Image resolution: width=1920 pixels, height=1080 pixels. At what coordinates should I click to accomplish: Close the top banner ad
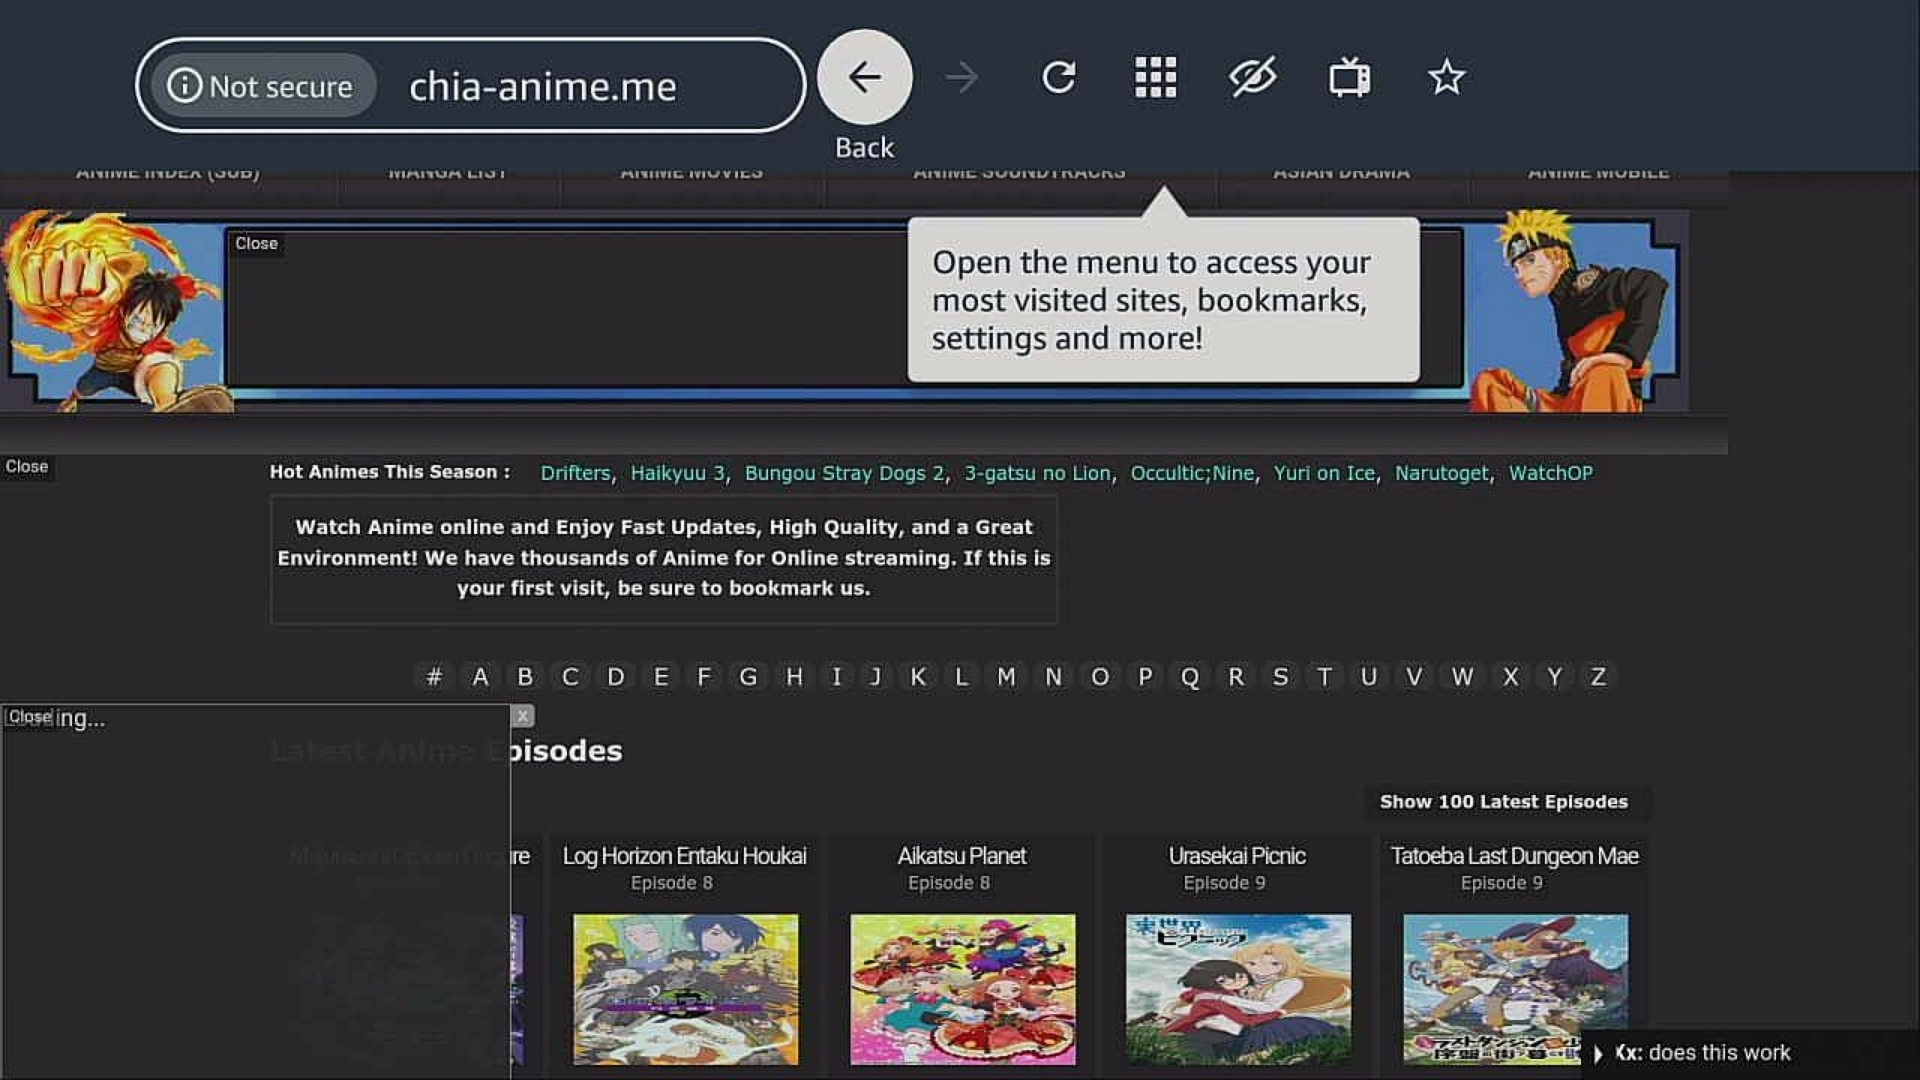click(x=256, y=243)
